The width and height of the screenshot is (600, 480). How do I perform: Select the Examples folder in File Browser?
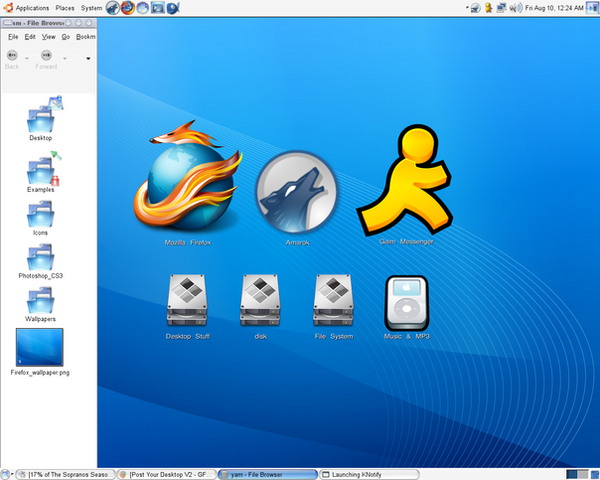pyautogui.click(x=41, y=172)
